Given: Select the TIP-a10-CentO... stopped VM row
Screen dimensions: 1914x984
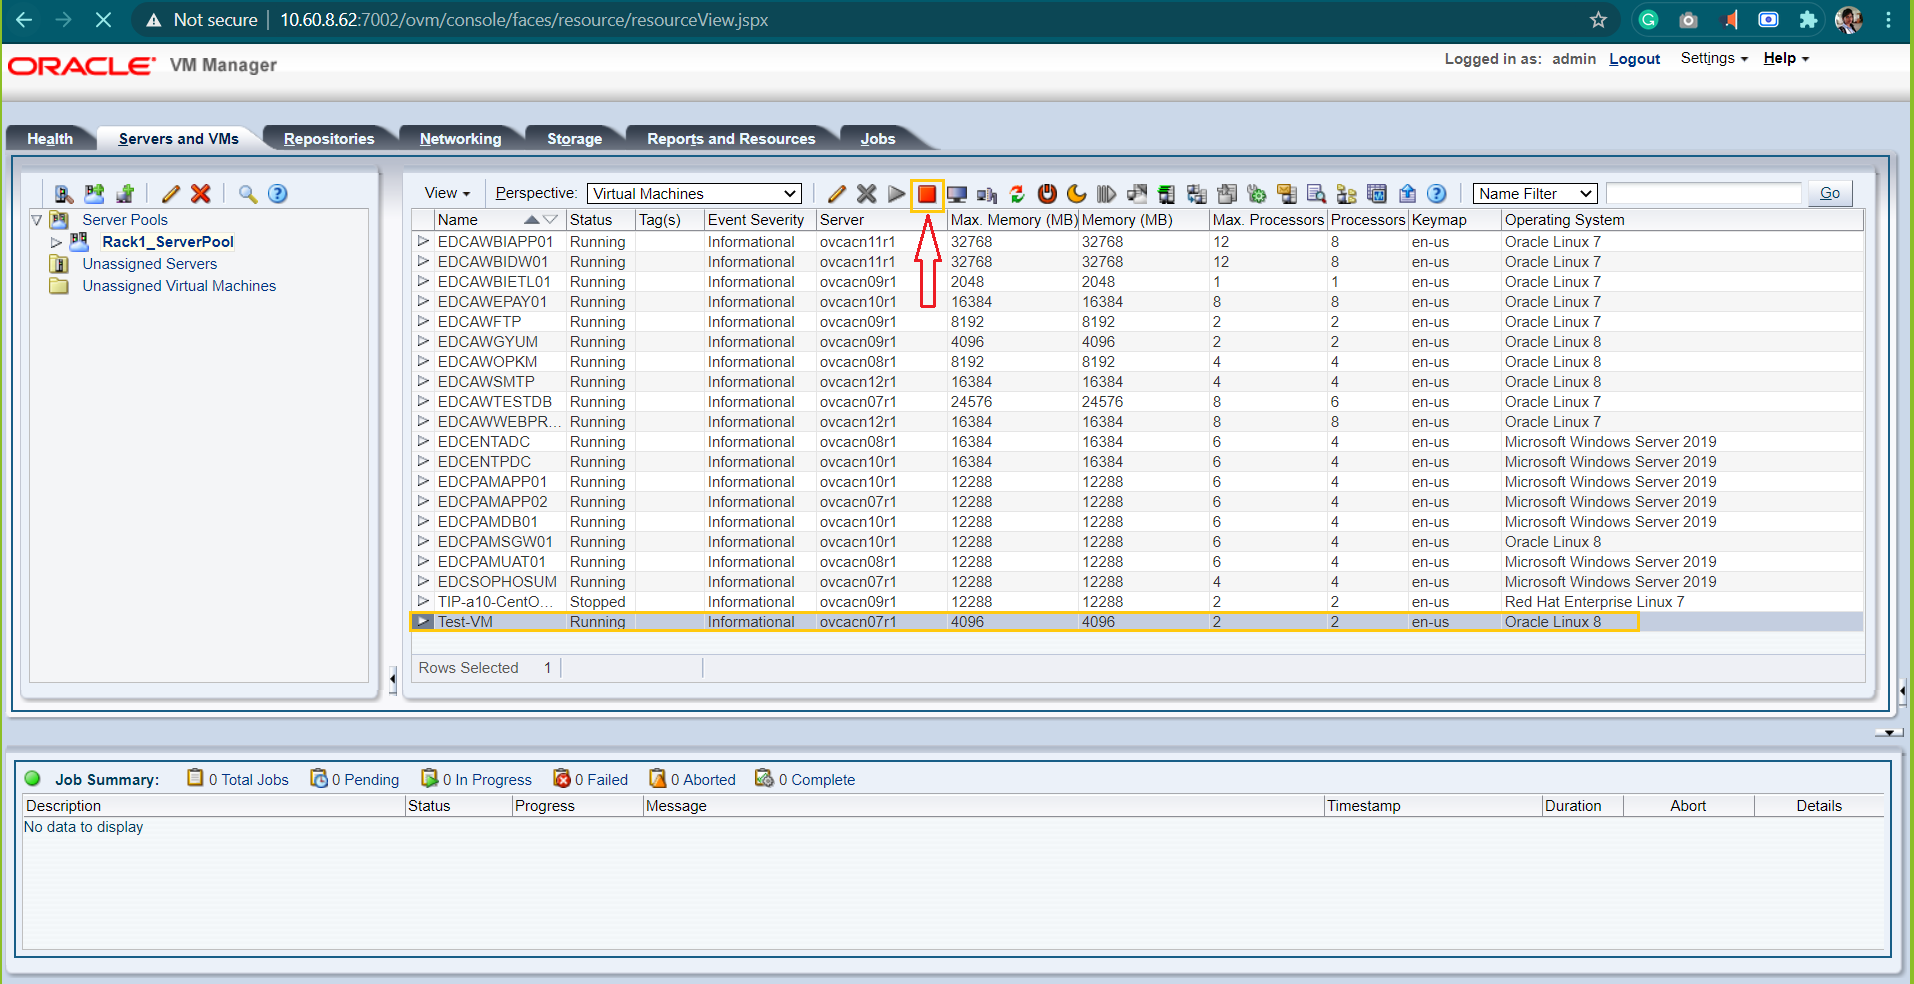Looking at the screenshot, I should click(x=1137, y=601).
